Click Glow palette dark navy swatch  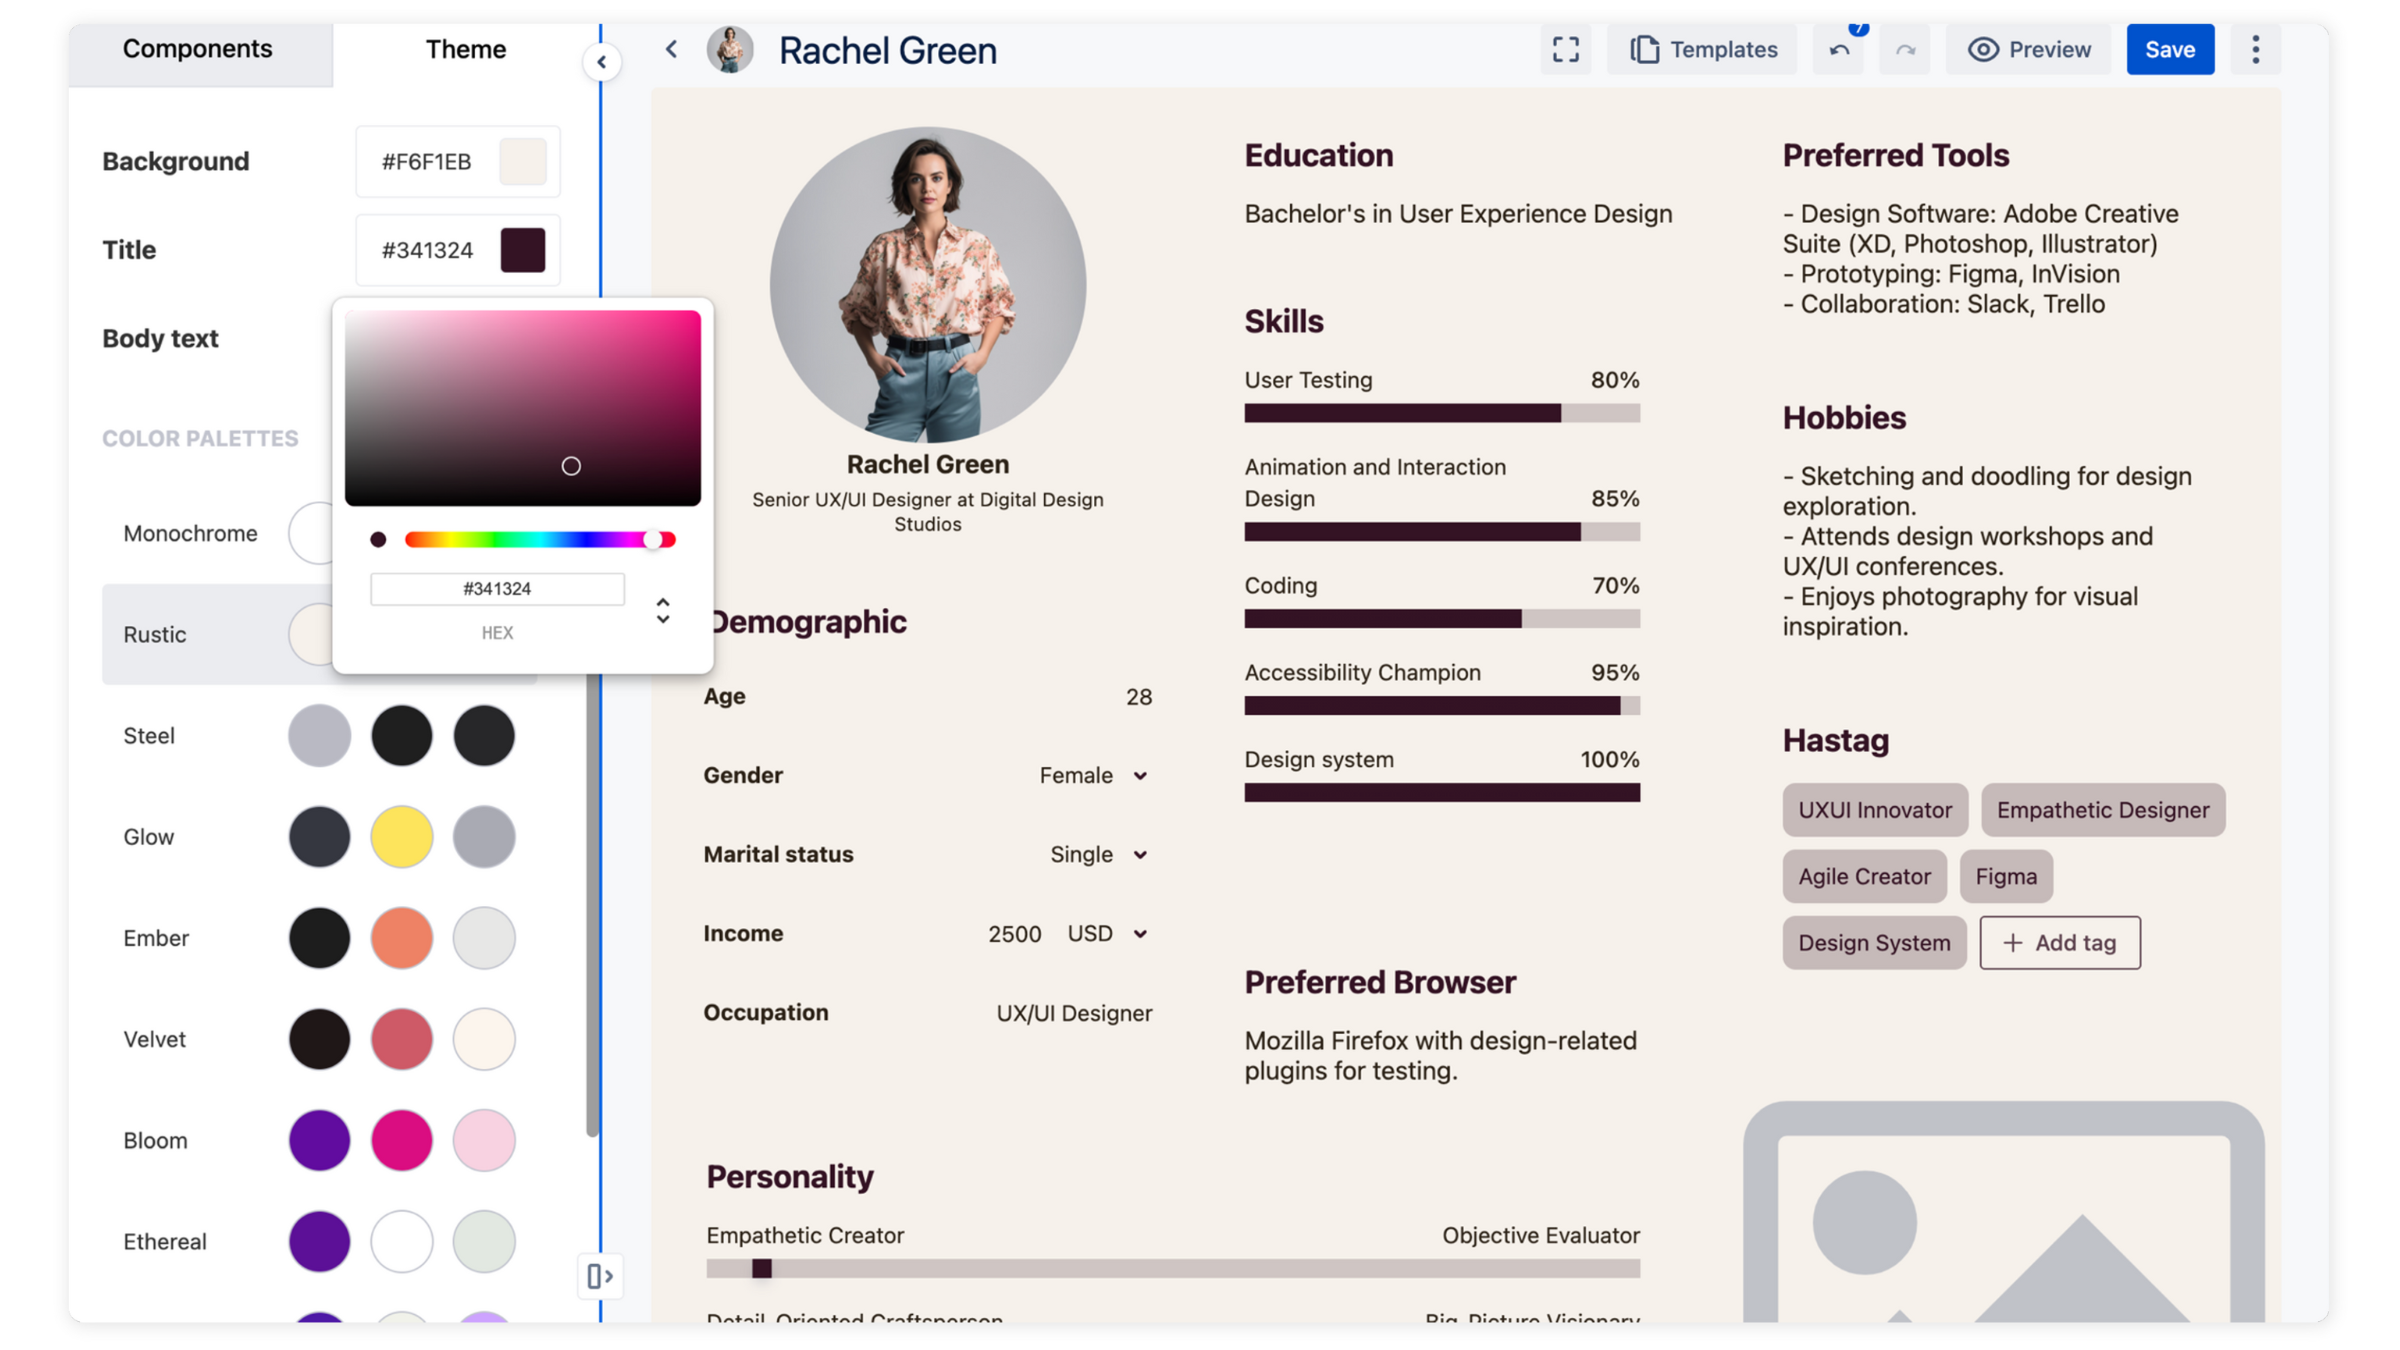(319, 836)
